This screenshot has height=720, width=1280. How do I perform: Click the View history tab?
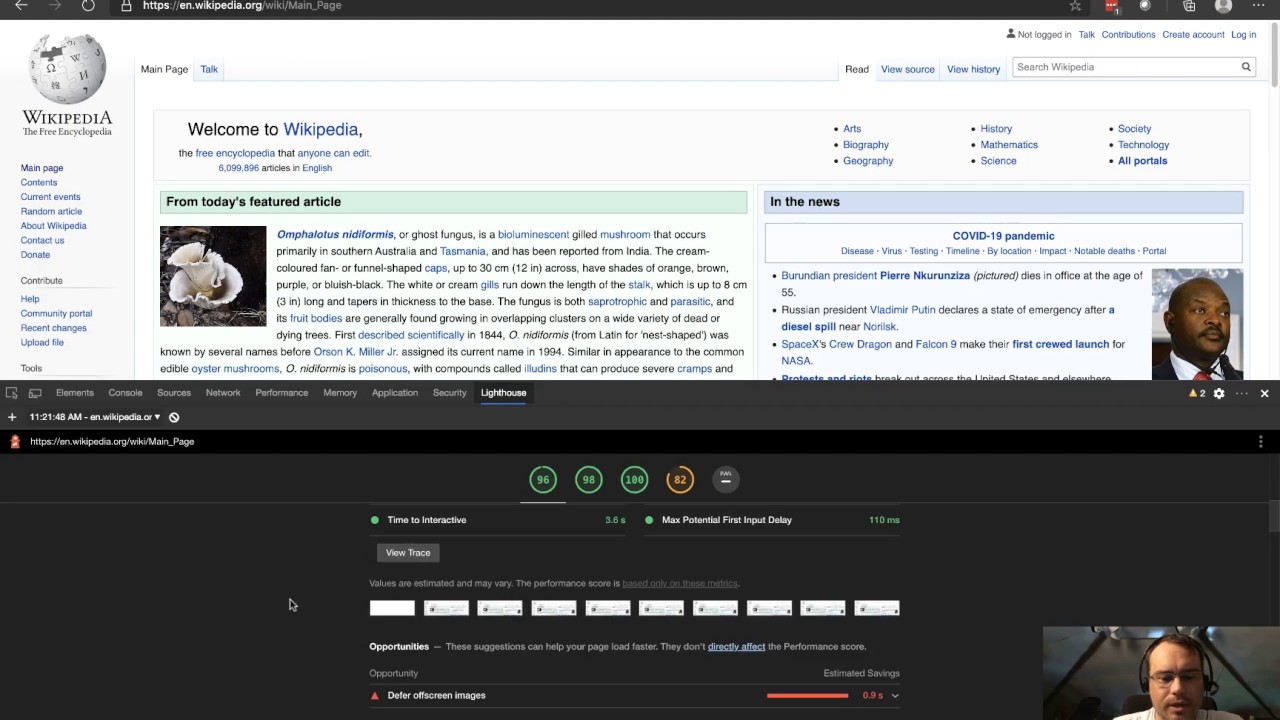[974, 69]
